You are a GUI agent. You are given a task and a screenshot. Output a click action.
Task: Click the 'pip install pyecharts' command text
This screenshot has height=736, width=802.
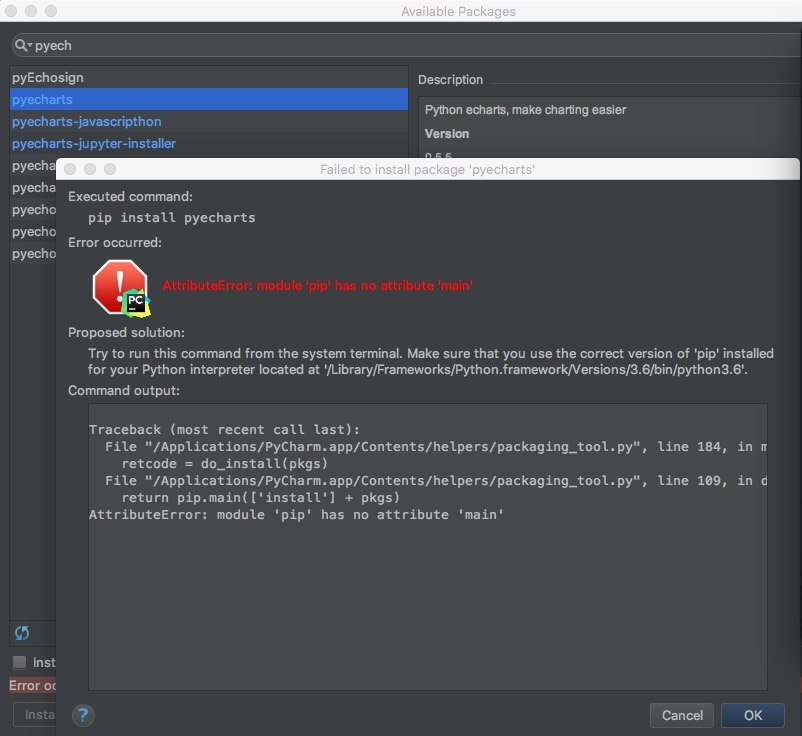[x=171, y=218]
